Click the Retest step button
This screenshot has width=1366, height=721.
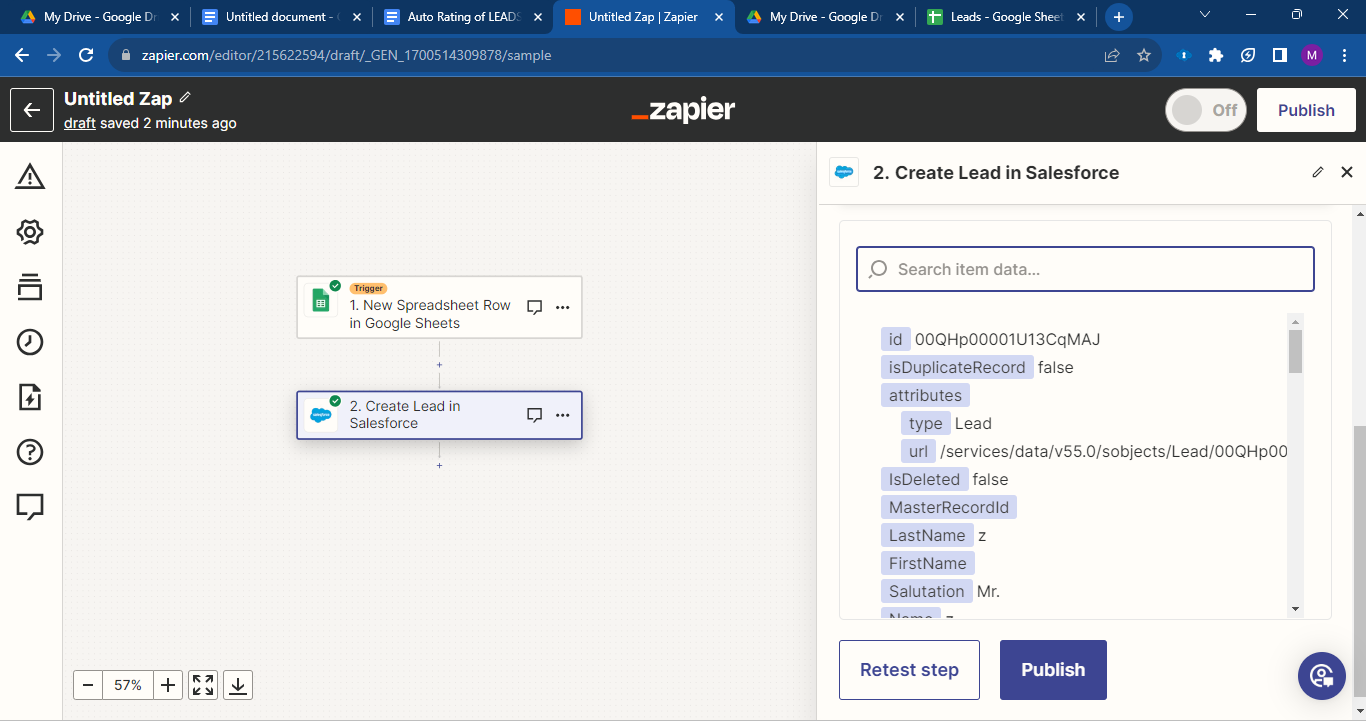tap(909, 670)
